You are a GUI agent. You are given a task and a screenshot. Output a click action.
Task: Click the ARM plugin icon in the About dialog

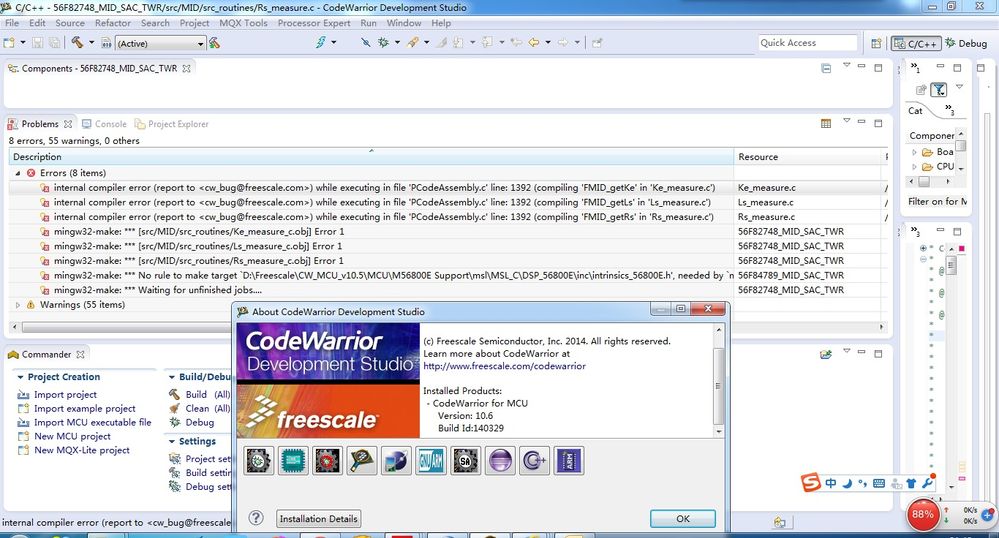[x=568, y=460]
